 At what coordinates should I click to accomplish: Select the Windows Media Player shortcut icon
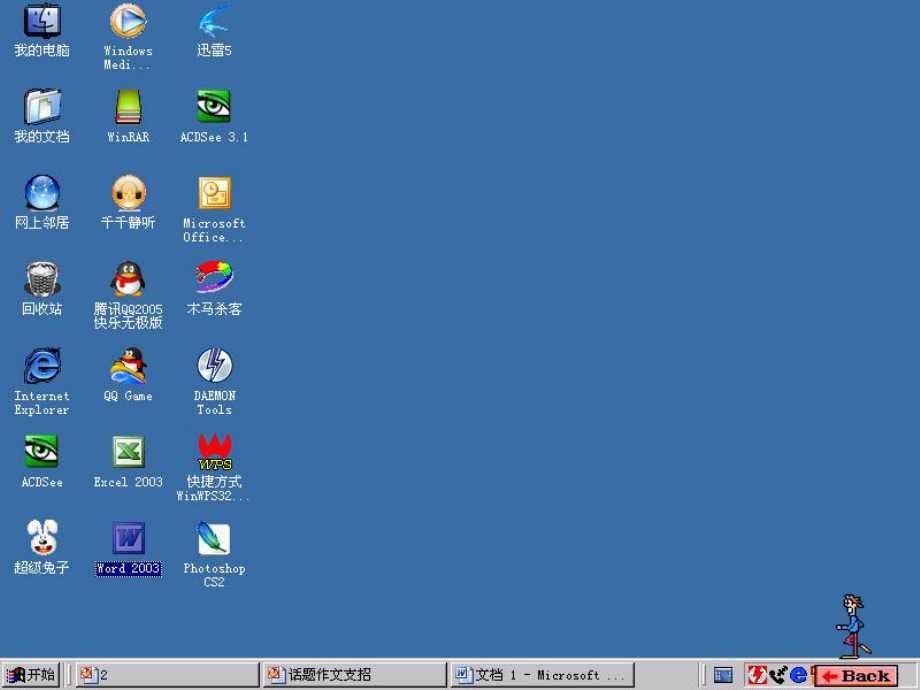[128, 21]
